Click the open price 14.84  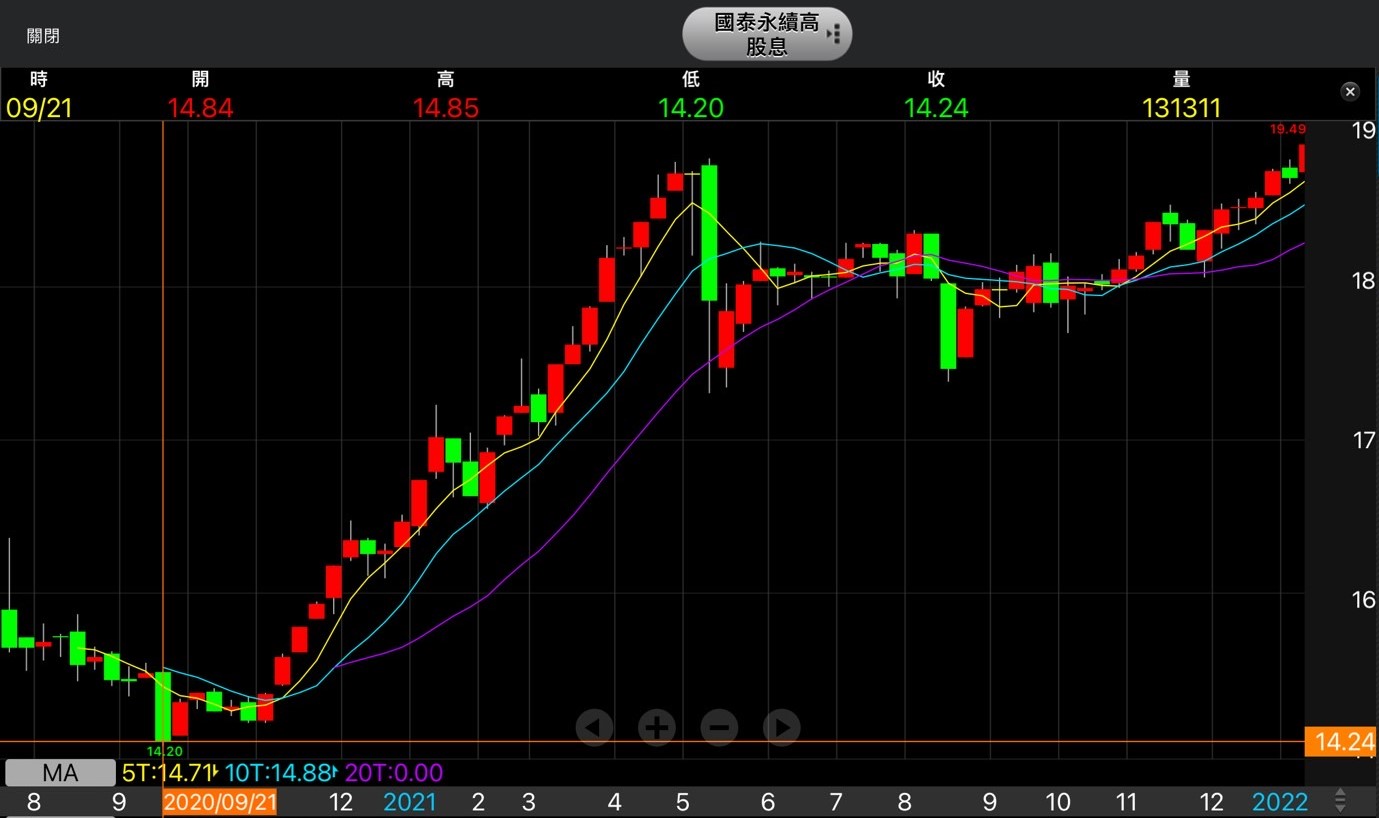coord(200,108)
